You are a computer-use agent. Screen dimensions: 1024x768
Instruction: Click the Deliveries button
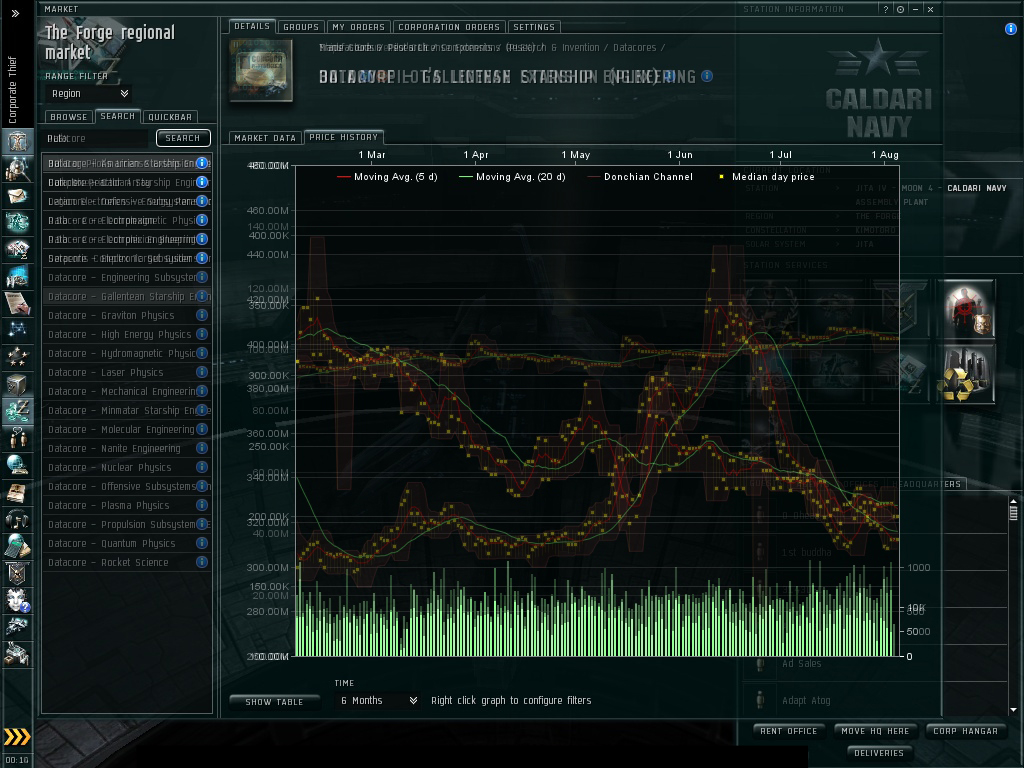[x=879, y=753]
